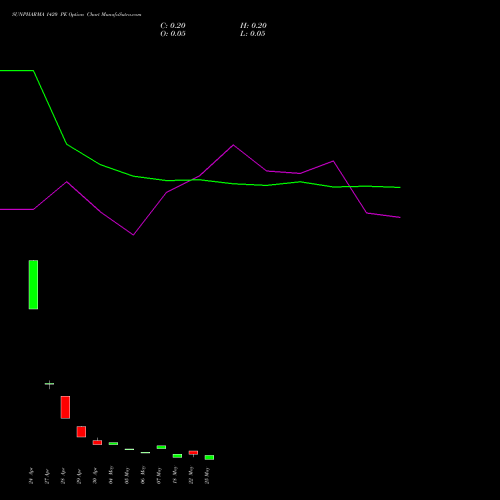The image size is (500, 500).
Task: Click the high value H: 0.20
Action: coord(253,26)
